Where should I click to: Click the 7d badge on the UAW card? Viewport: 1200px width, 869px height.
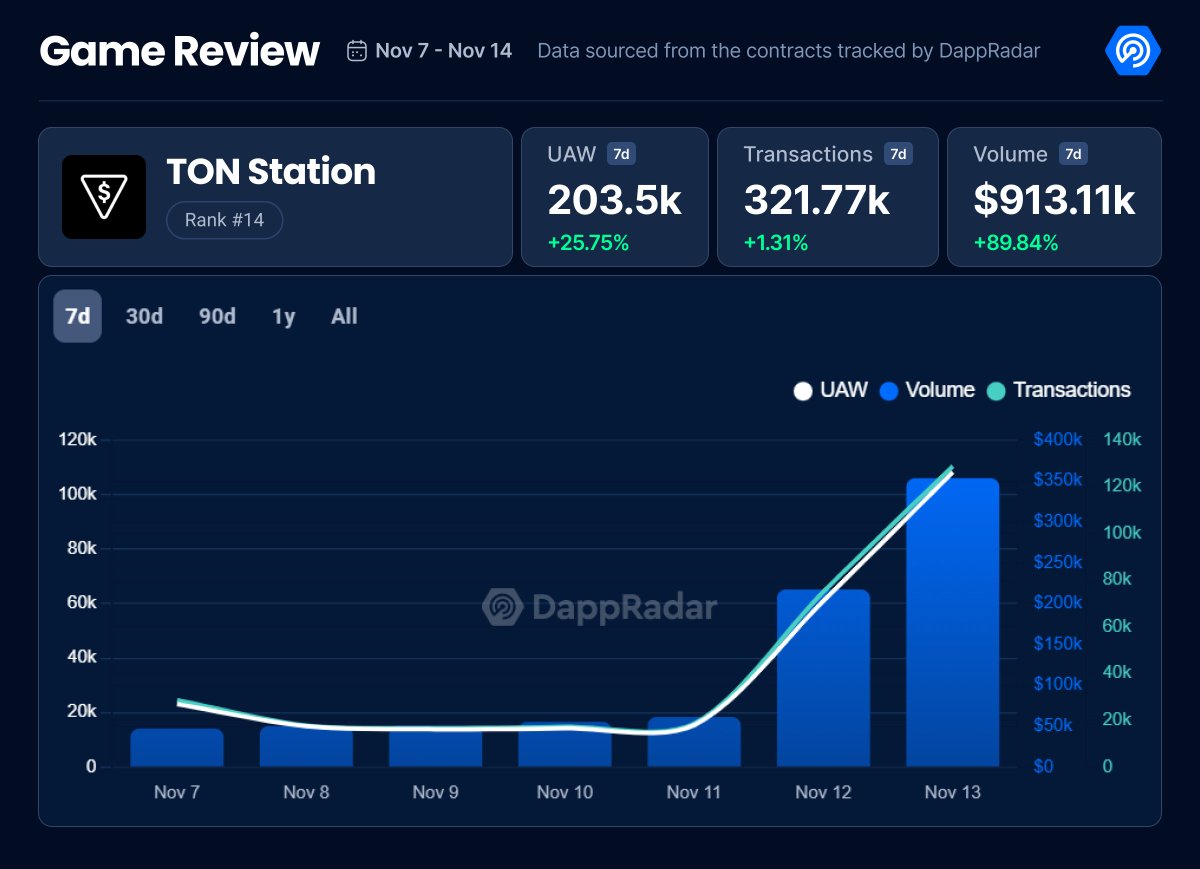click(x=620, y=154)
